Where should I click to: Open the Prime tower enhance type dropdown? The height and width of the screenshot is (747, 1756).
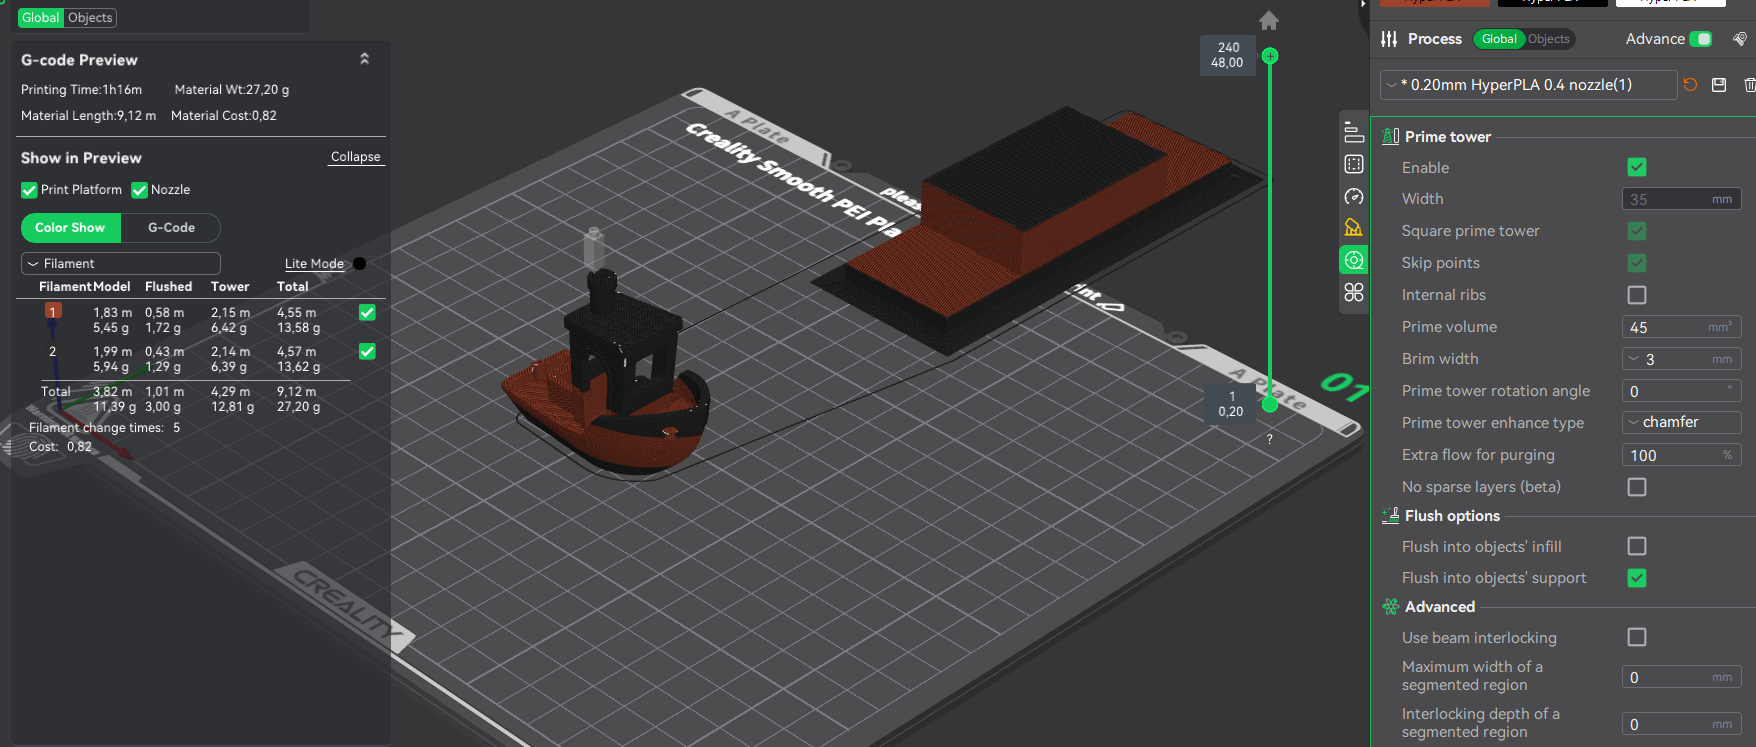(1680, 422)
